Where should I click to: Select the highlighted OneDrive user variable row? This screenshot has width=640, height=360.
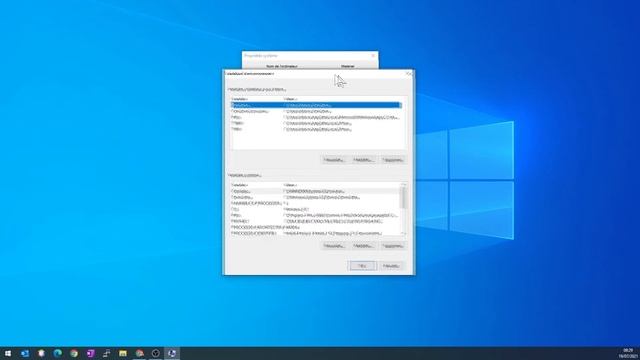tap(316, 105)
